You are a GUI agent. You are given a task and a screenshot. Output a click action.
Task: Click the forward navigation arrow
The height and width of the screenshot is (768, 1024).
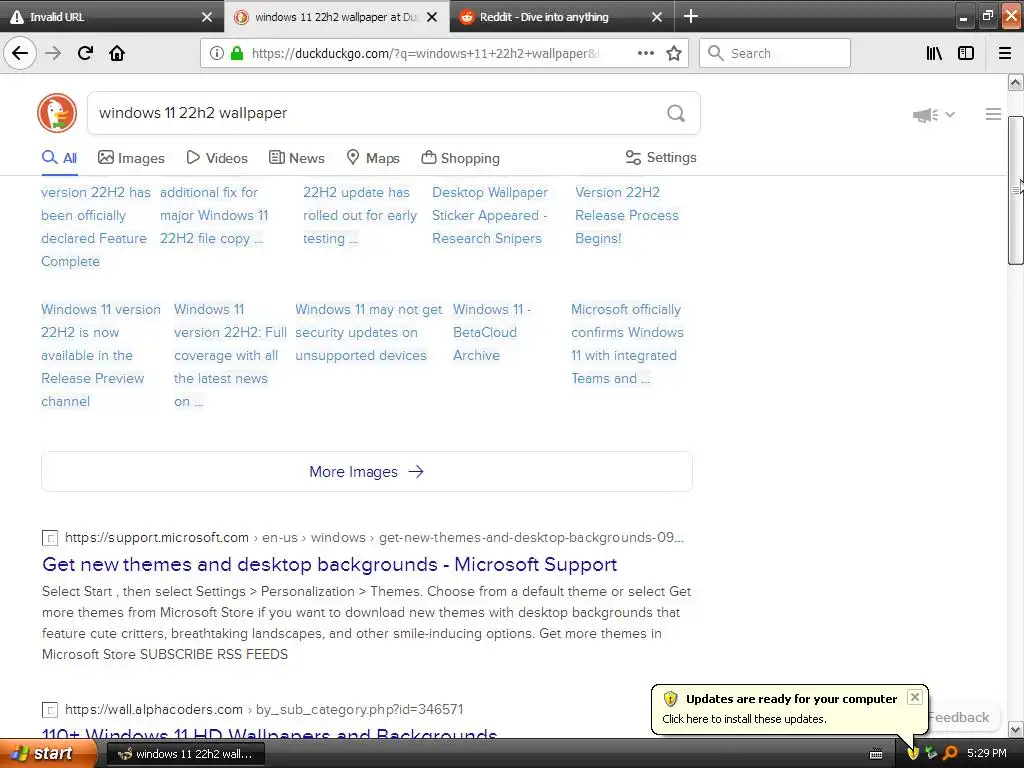pos(53,53)
